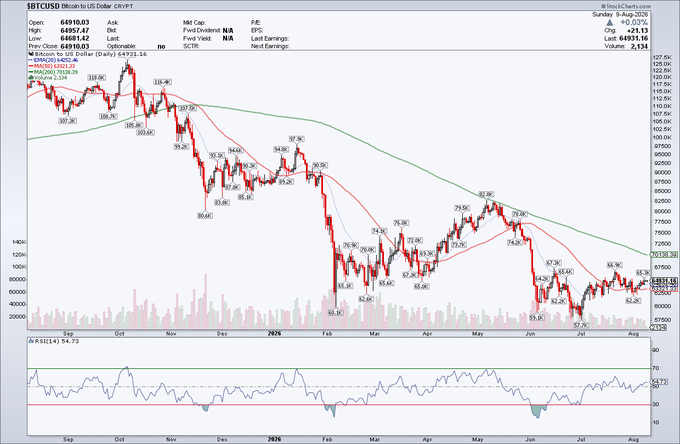This screenshot has height=444, width=680.
Task: Click the Optionable value 'no'
Action: tap(161, 46)
